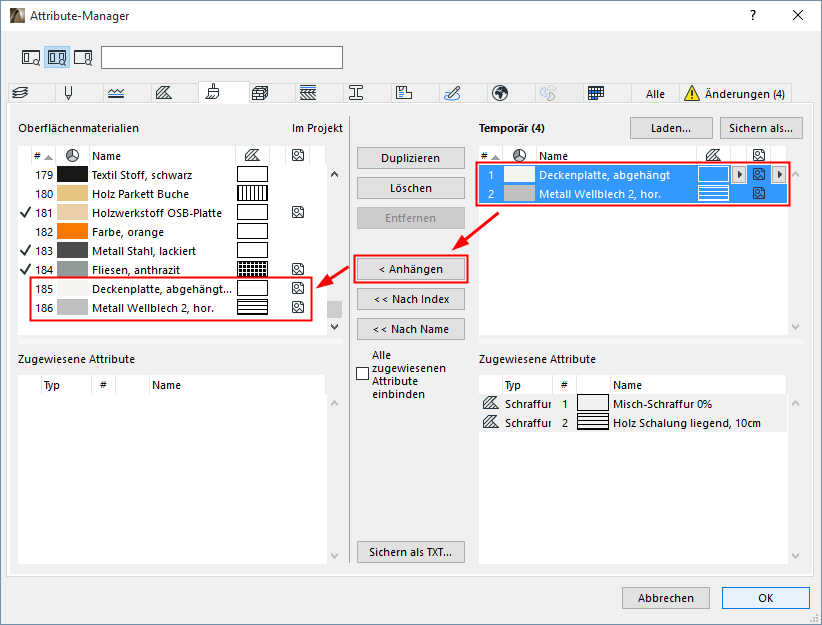Click the Holz Parkett Buche color swatch
The image size is (822, 625).
[x=72, y=193]
